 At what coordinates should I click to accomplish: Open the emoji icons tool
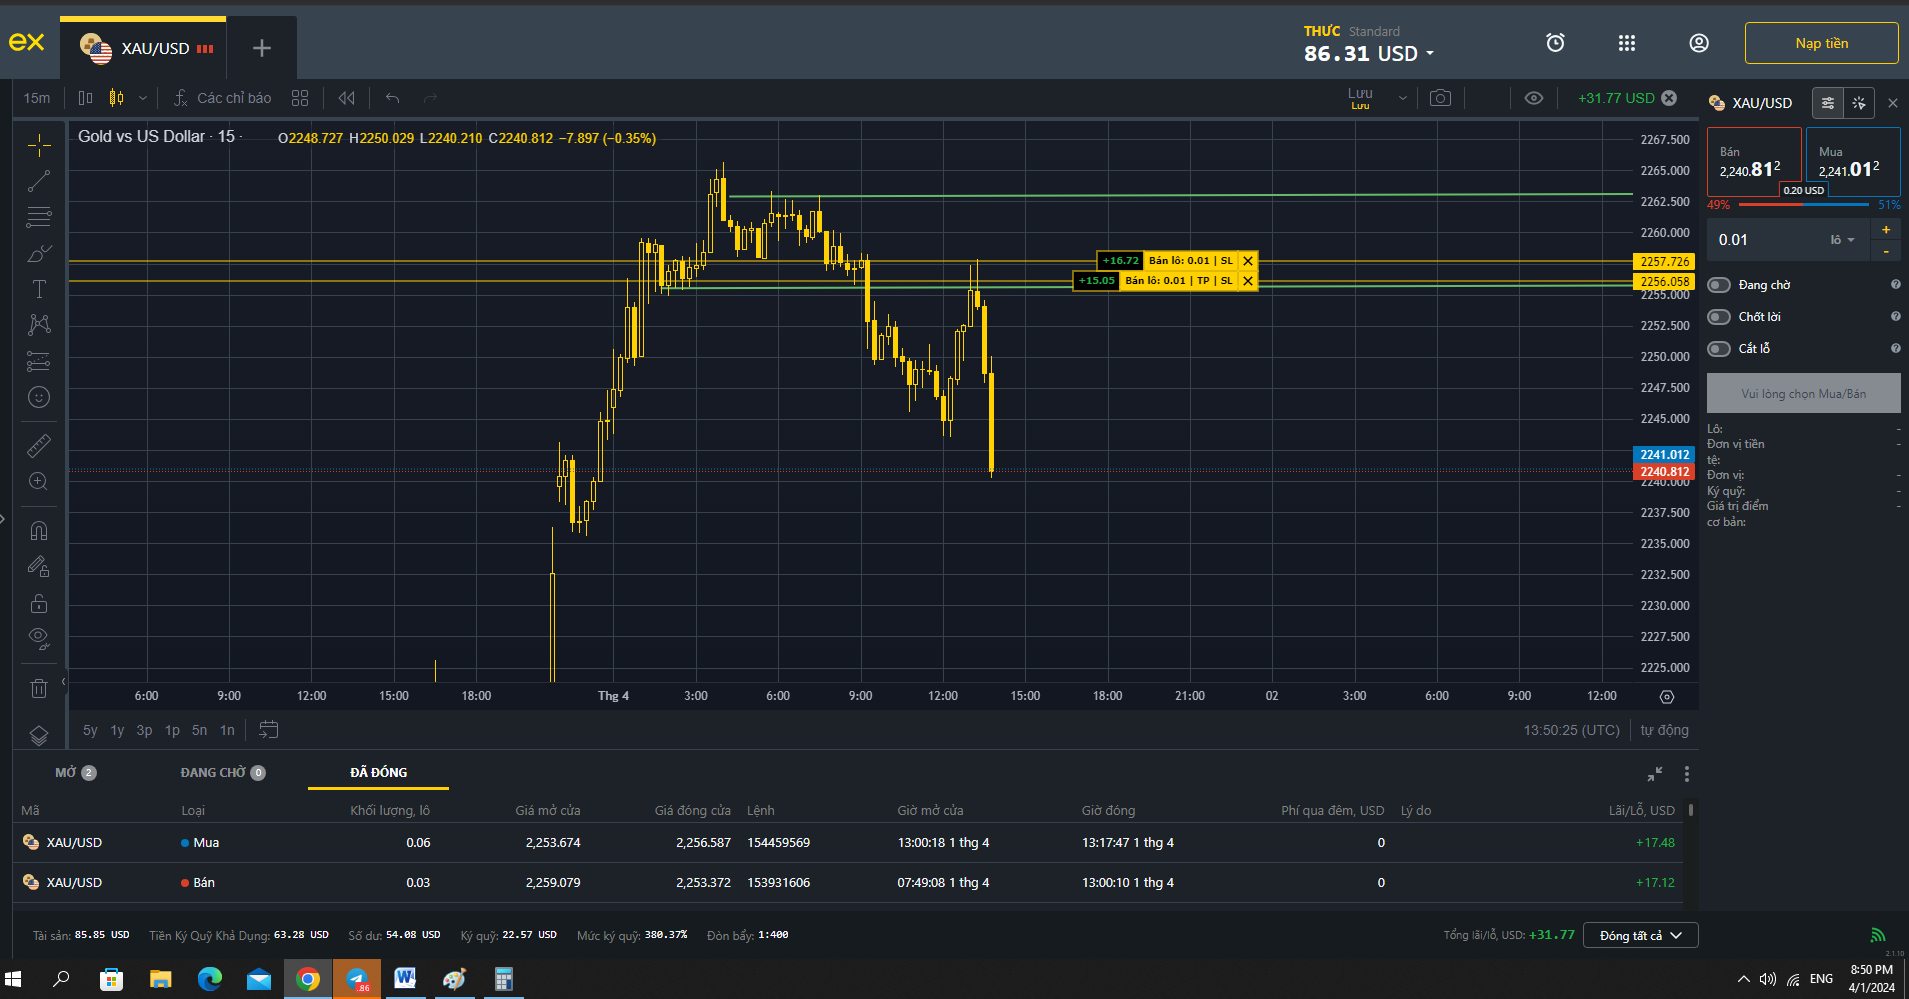coord(39,397)
